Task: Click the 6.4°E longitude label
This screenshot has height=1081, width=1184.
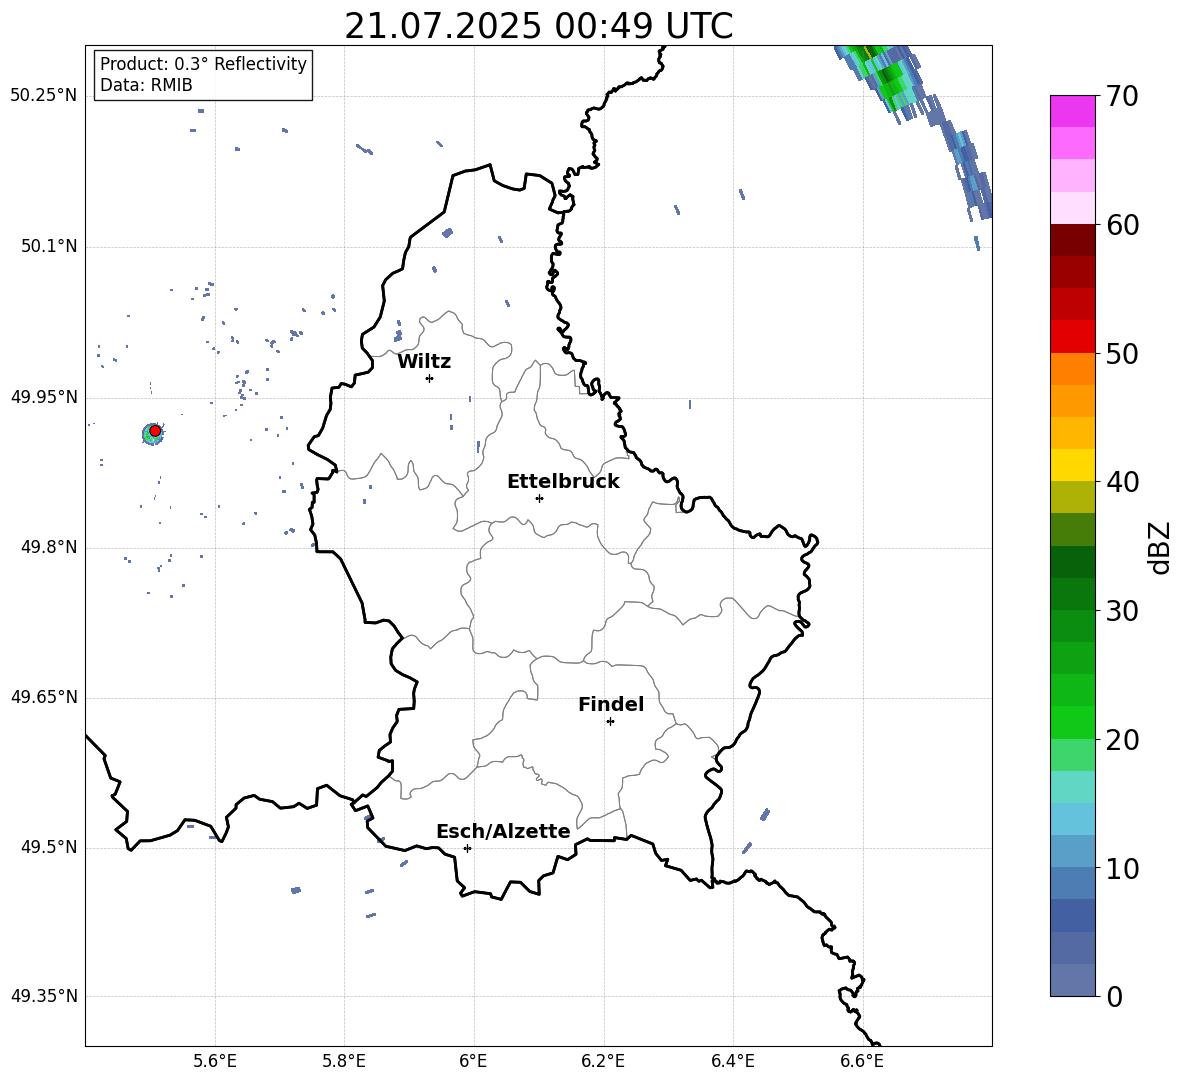Action: tap(732, 1061)
